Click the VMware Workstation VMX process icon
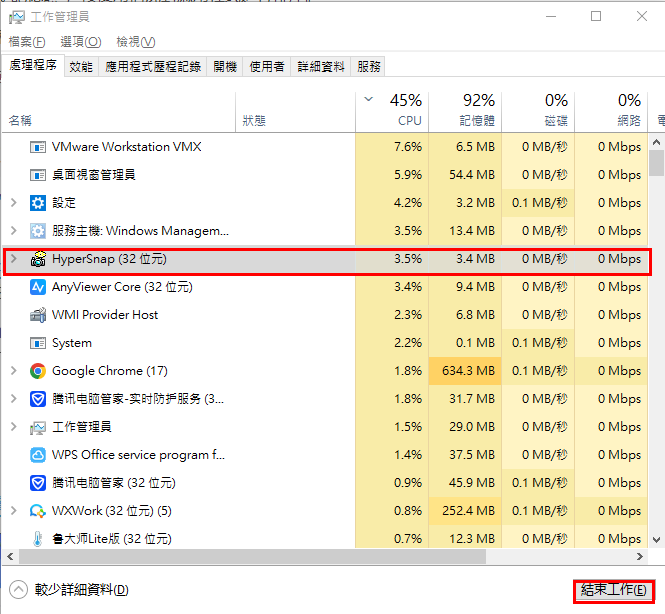Image resolution: width=665 pixels, height=614 pixels. coord(38,147)
